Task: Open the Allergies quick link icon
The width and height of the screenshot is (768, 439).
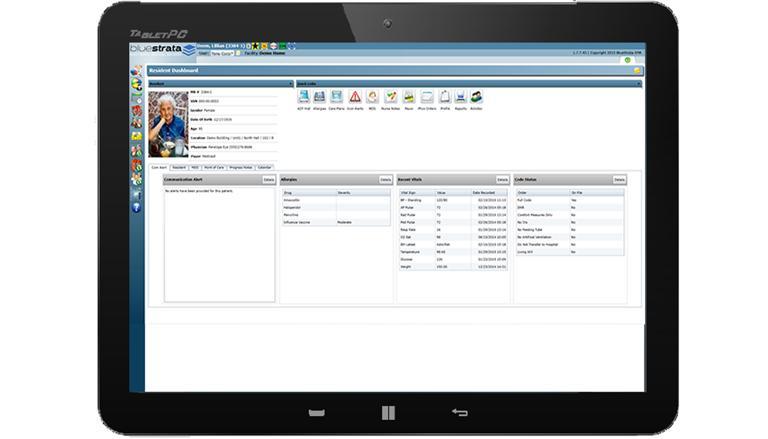Action: [x=319, y=97]
